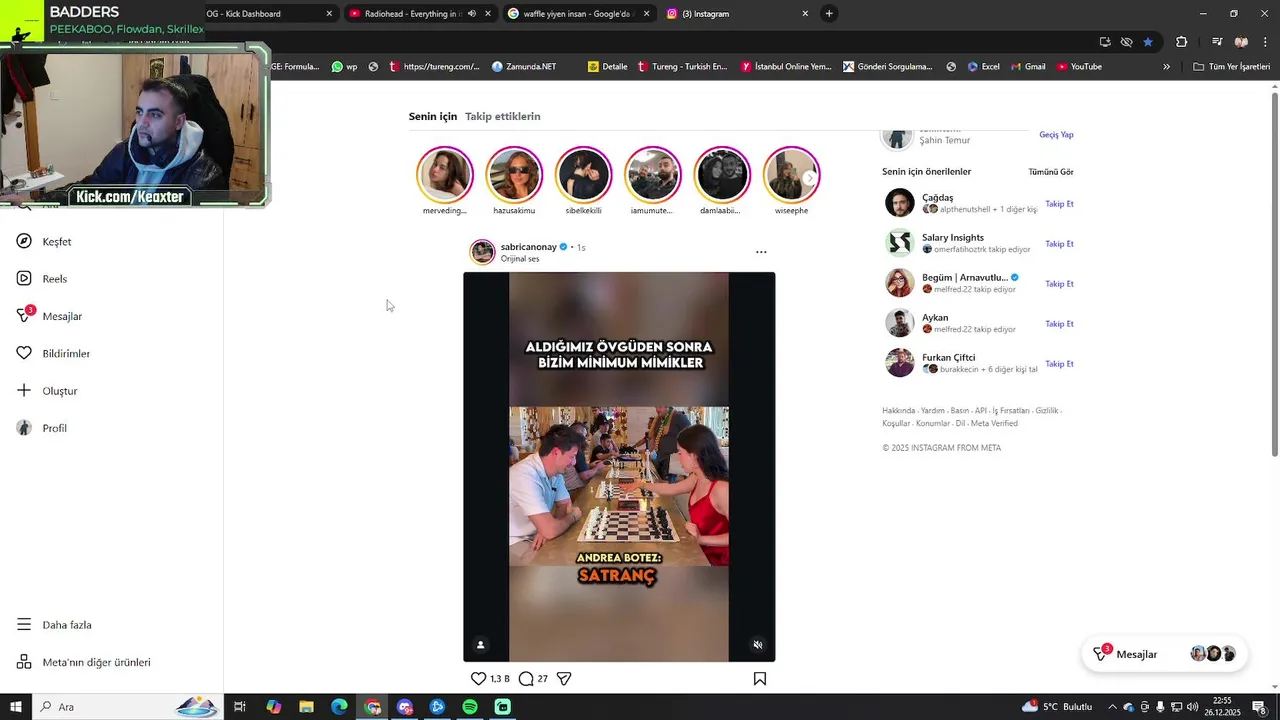Open Profil from the sidebar
The image size is (1280, 720).
coord(42,428)
